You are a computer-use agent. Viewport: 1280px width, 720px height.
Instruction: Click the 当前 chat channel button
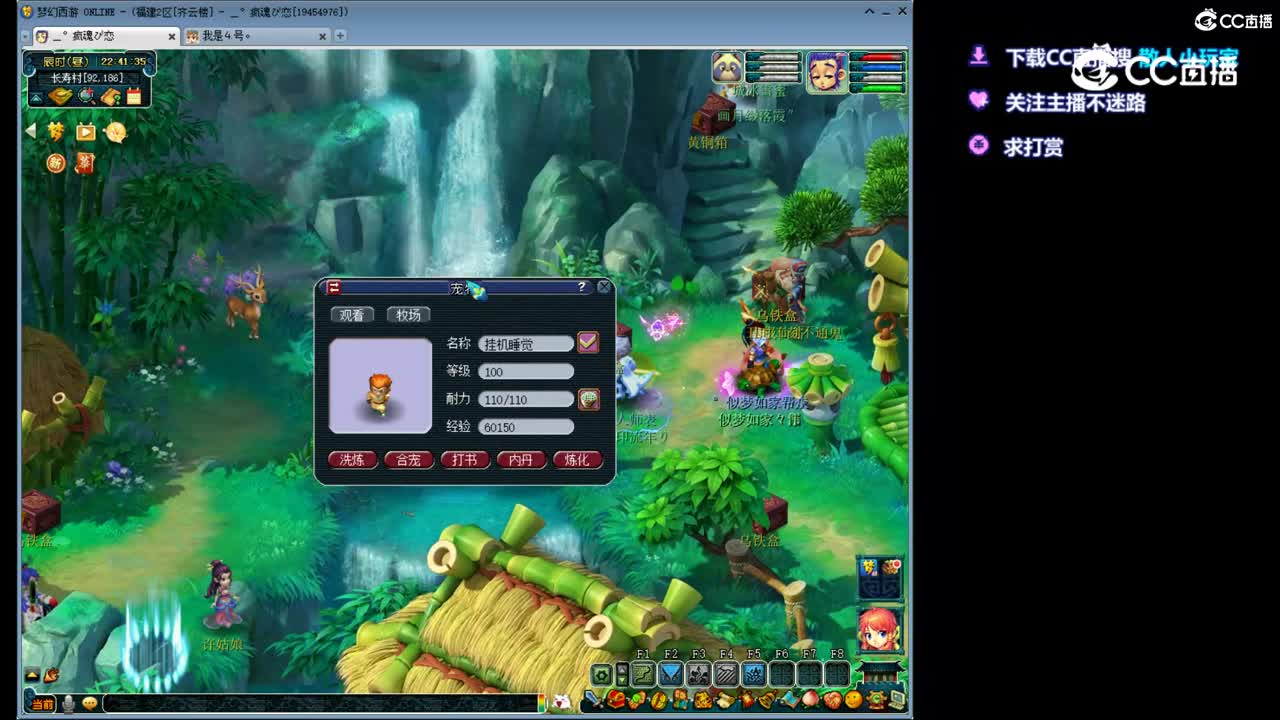(42, 704)
